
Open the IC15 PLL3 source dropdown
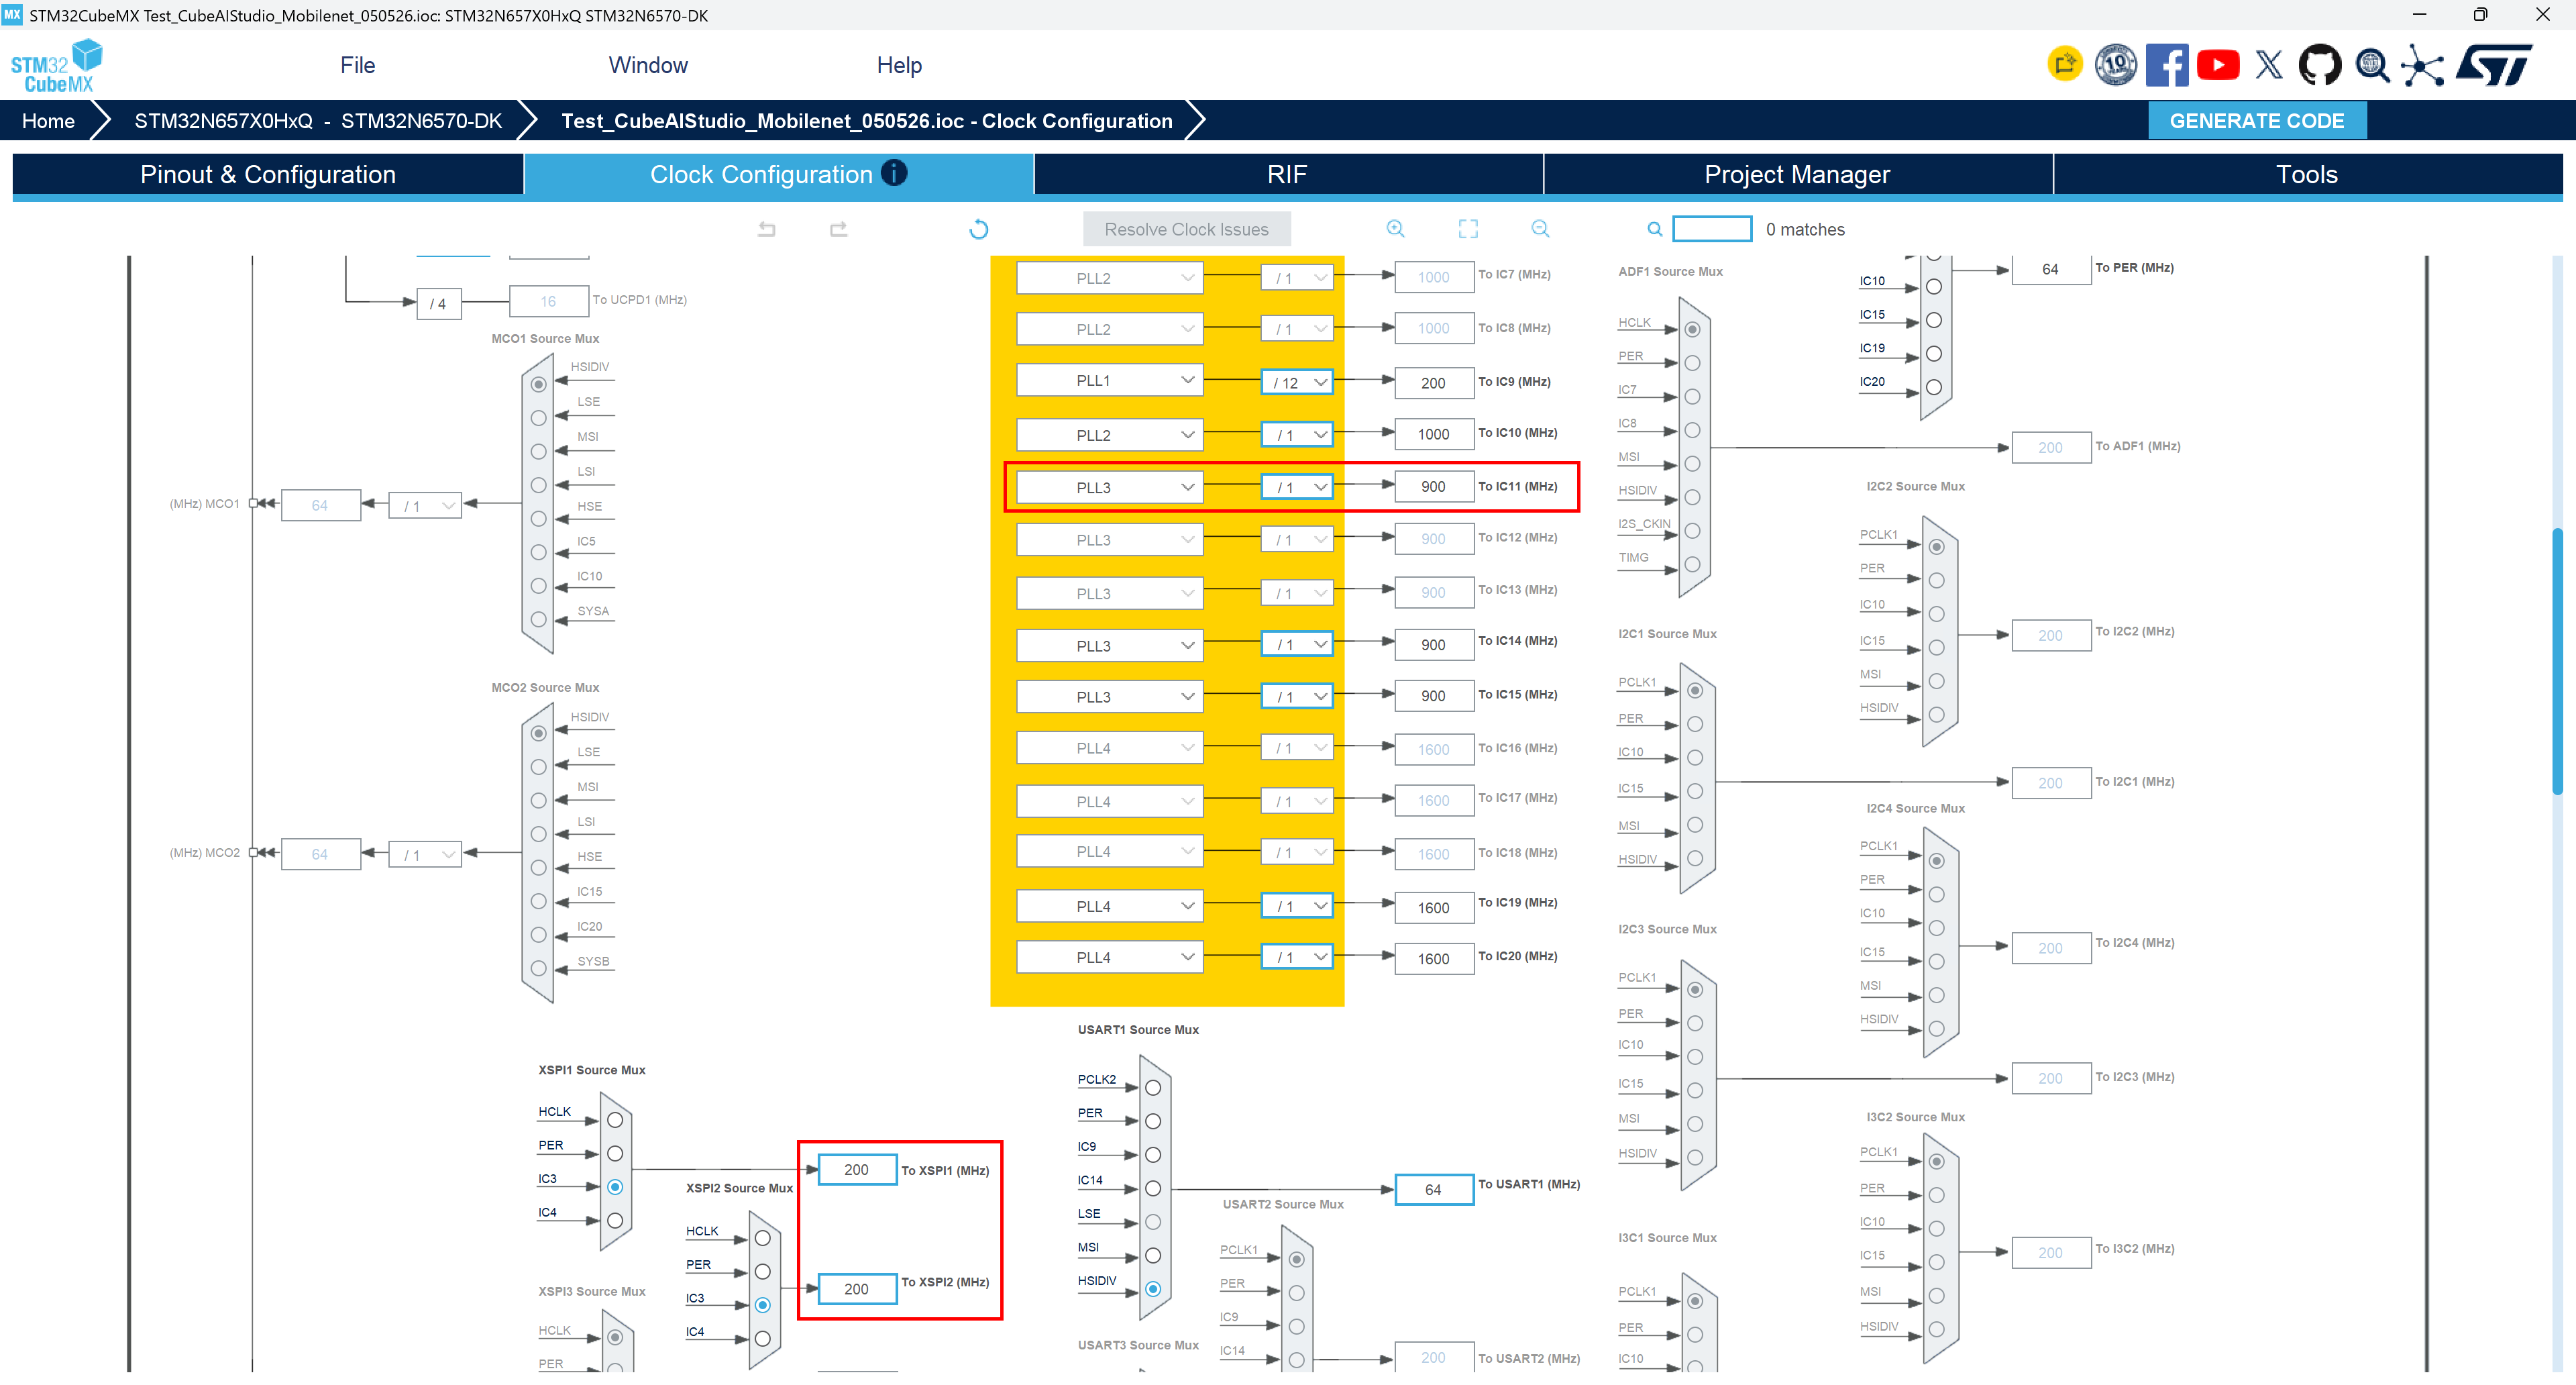coord(1110,697)
